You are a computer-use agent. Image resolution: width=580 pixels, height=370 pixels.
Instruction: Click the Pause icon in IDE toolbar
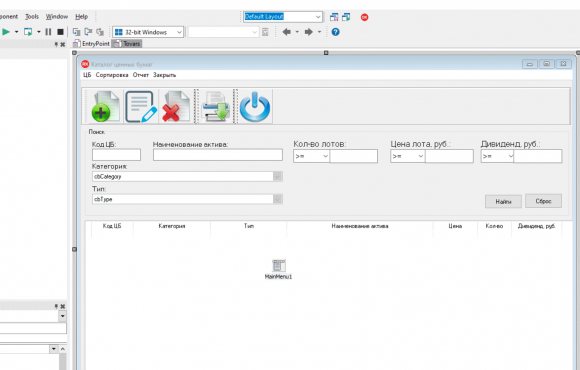tap(48, 32)
